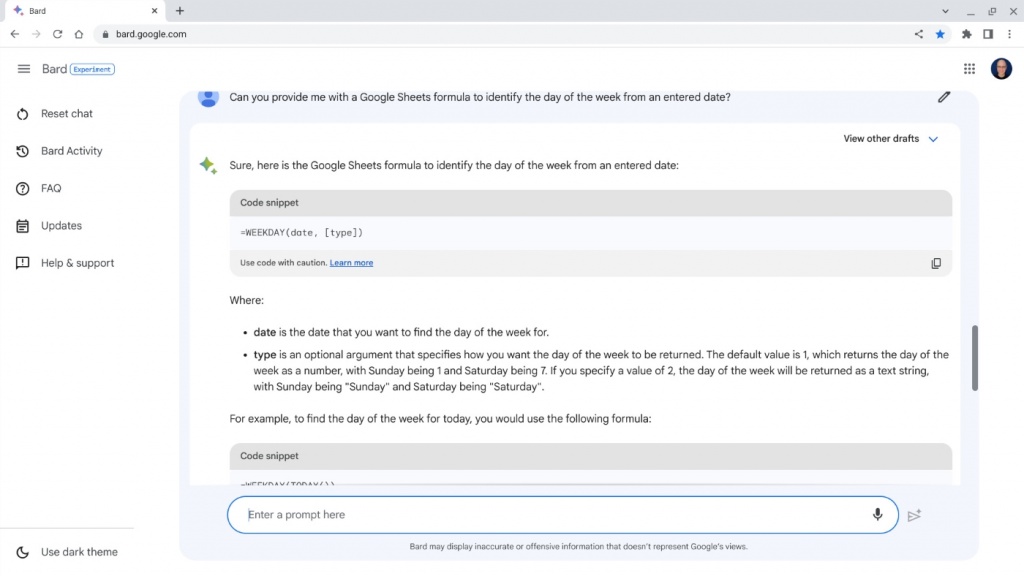The image size is (1024, 576).
Task: Open browser side panel
Action: (988, 34)
